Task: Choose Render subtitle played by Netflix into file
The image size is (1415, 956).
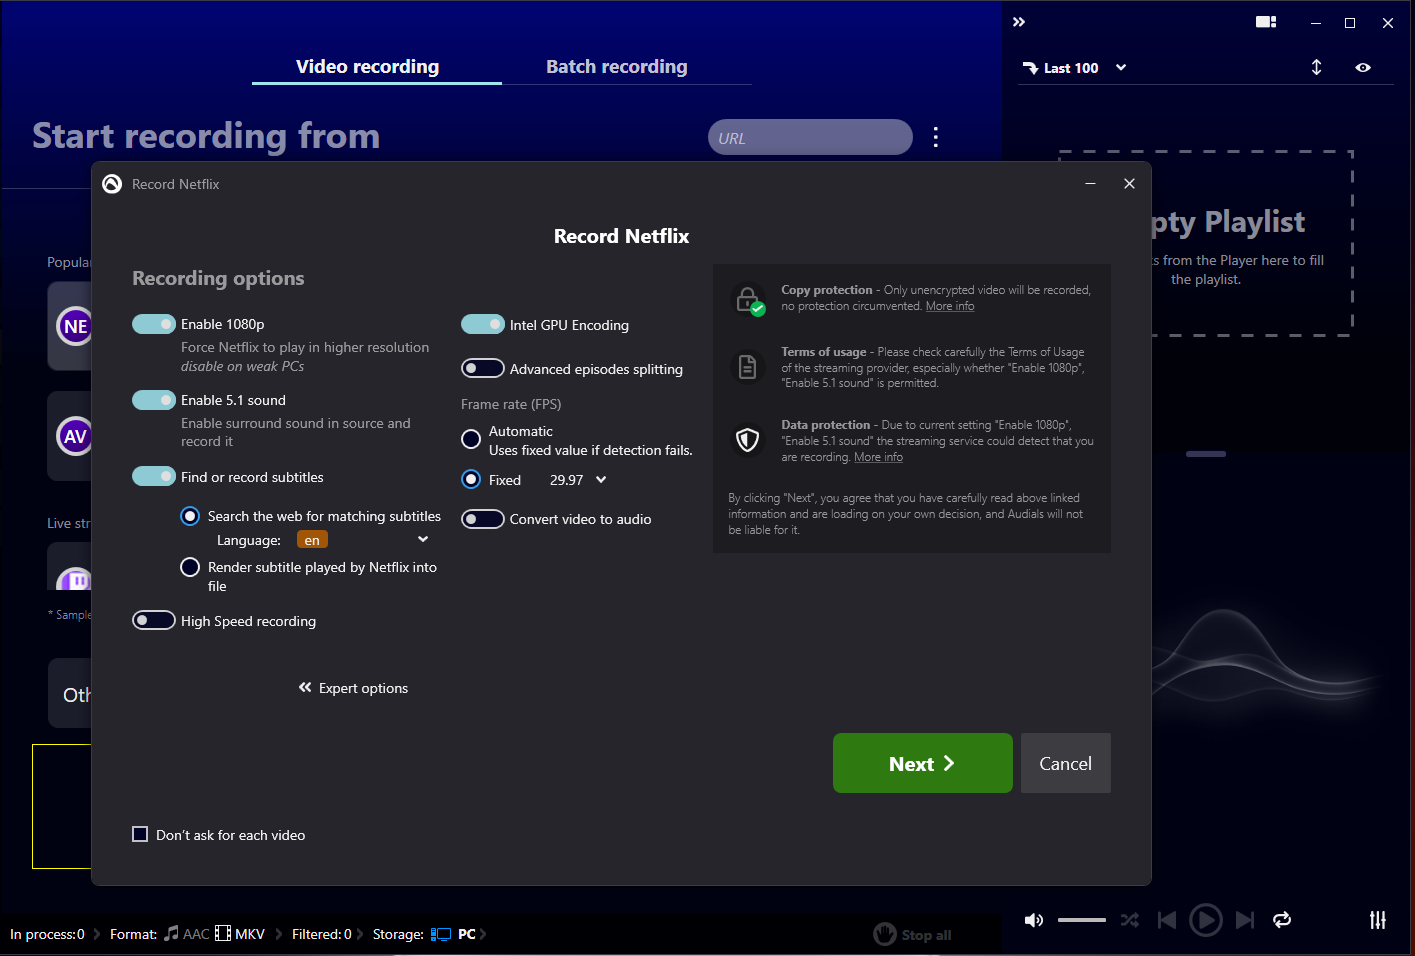Action: [x=190, y=567]
